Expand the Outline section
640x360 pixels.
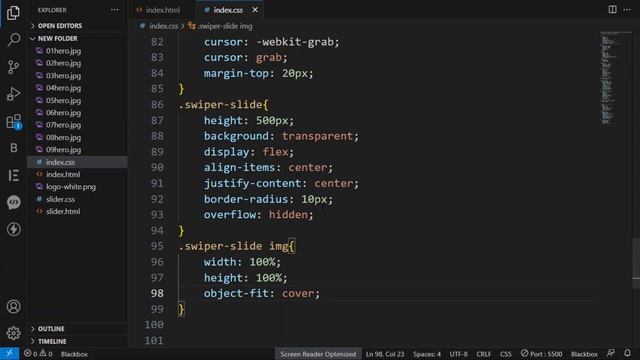point(51,329)
